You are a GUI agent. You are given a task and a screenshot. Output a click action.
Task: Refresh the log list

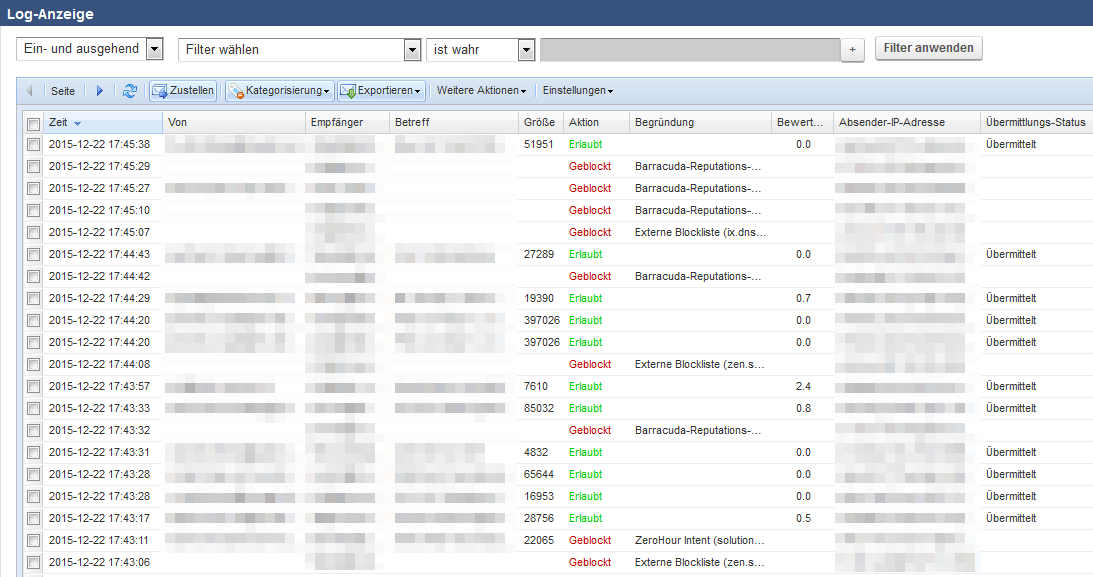pyautogui.click(x=130, y=91)
